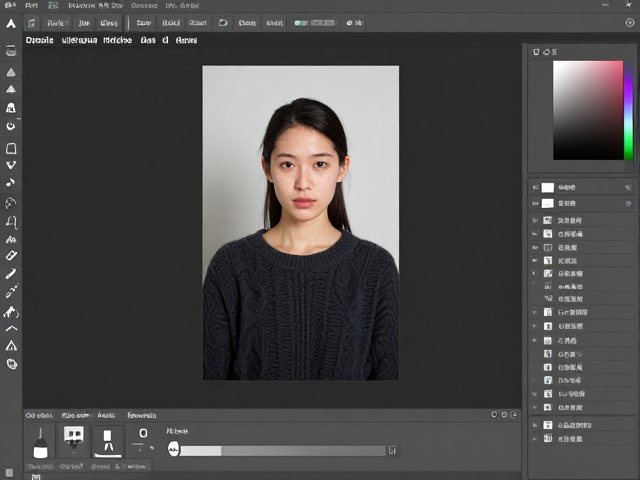Click the bucket icon above the color picker
Screen dimensions: 640x480
click(536, 52)
